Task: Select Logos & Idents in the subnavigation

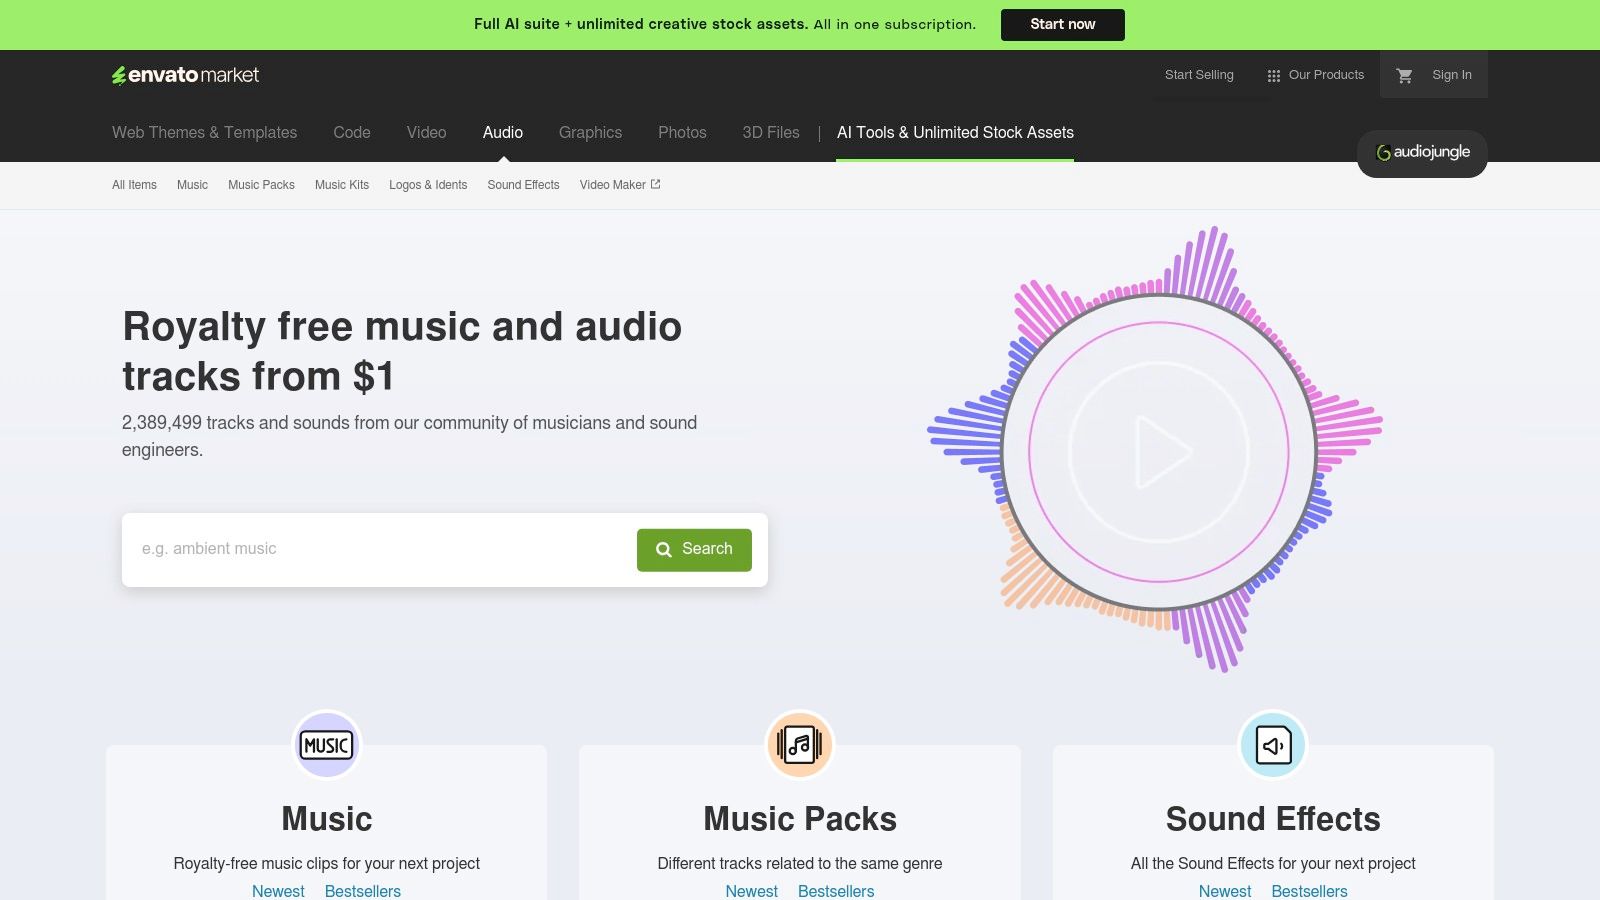Action: (x=428, y=185)
